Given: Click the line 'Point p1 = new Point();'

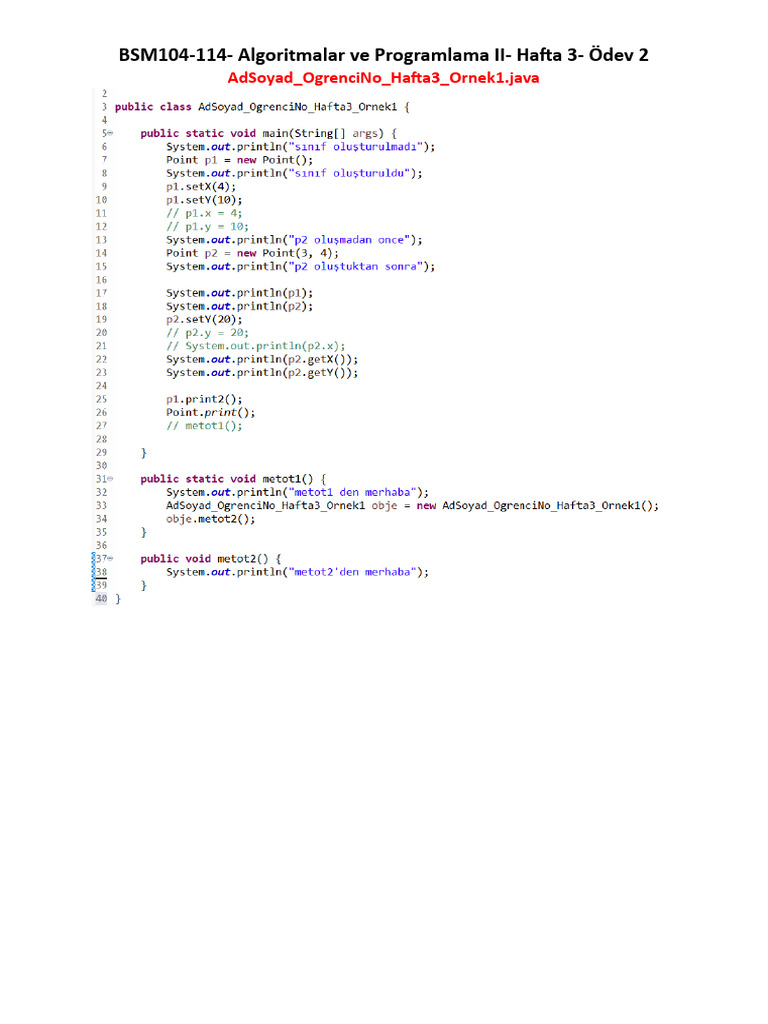Looking at the screenshot, I should [x=239, y=160].
